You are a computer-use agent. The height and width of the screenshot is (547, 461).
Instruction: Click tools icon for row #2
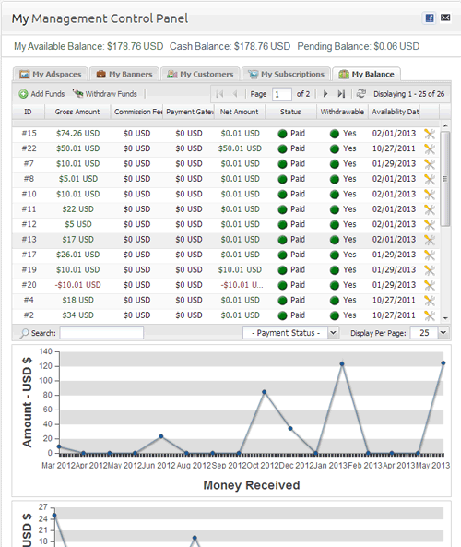(x=430, y=316)
